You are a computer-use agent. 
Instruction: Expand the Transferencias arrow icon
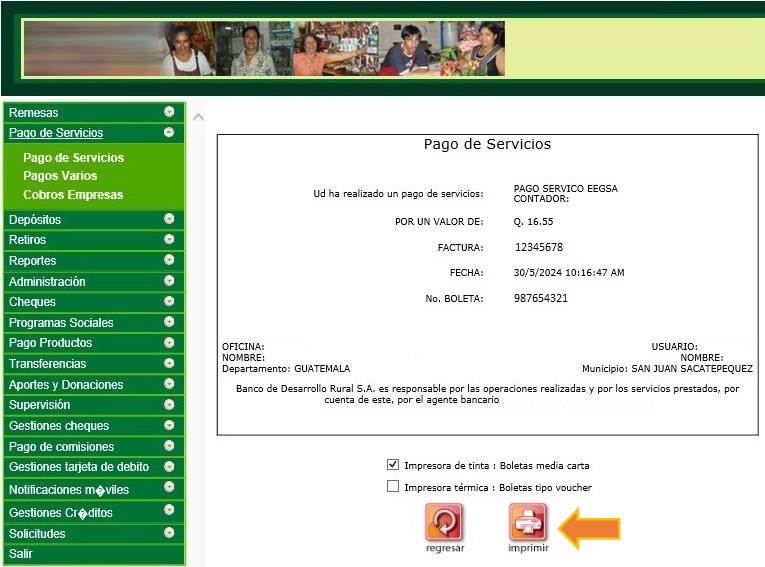click(x=169, y=363)
